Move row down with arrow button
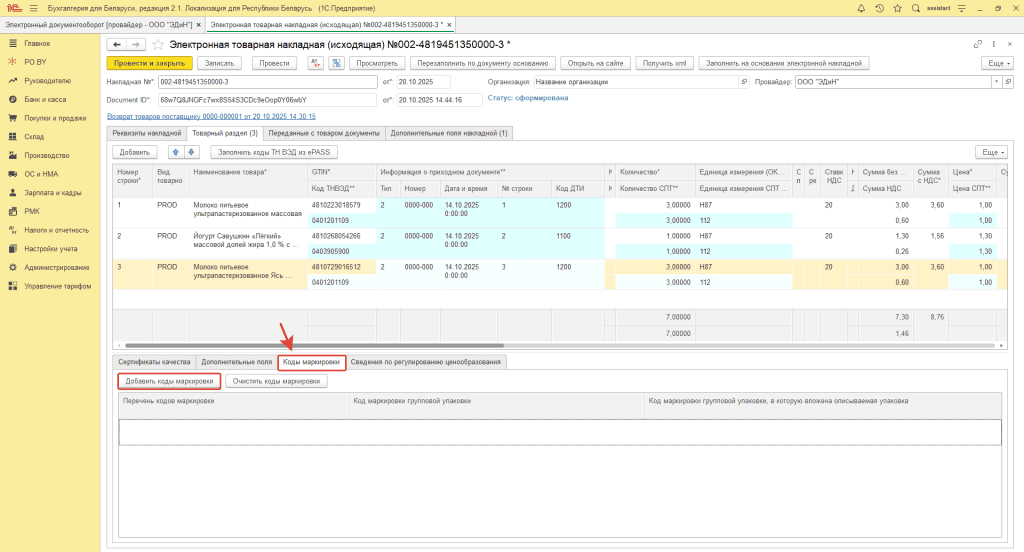The image size is (1024, 552). point(192,152)
